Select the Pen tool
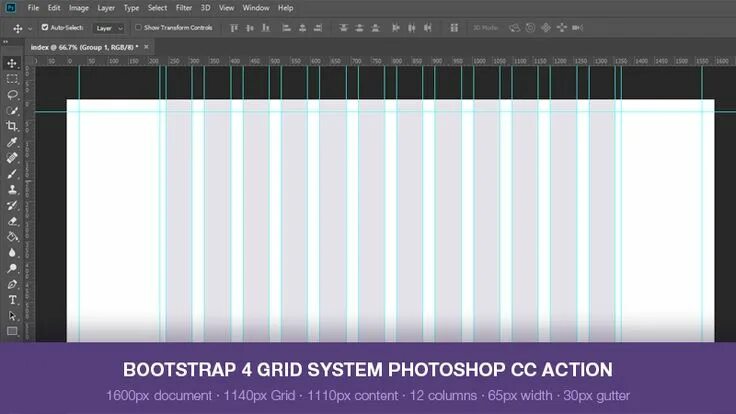This screenshot has height=414, width=736. [12, 284]
